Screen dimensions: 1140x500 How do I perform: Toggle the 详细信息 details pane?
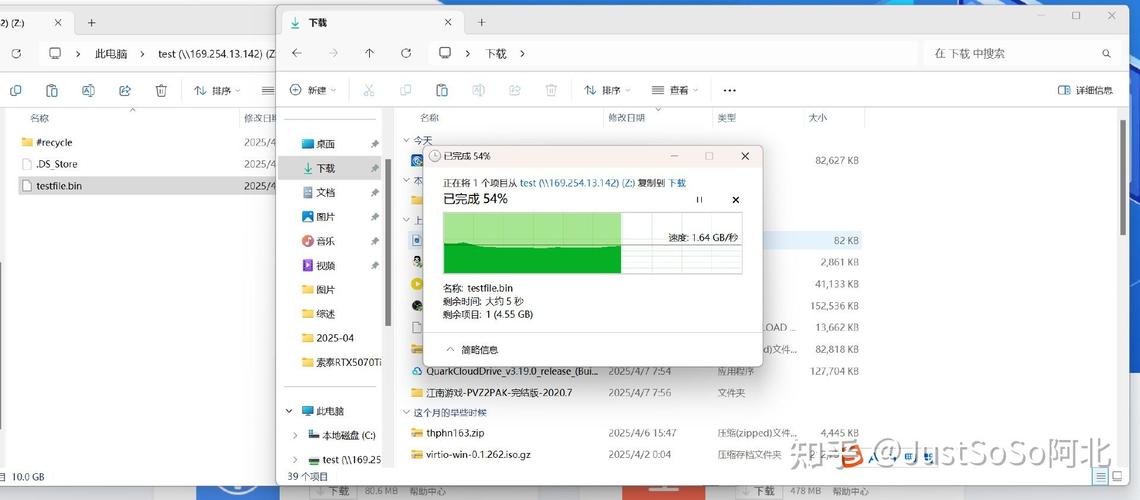[1085, 90]
